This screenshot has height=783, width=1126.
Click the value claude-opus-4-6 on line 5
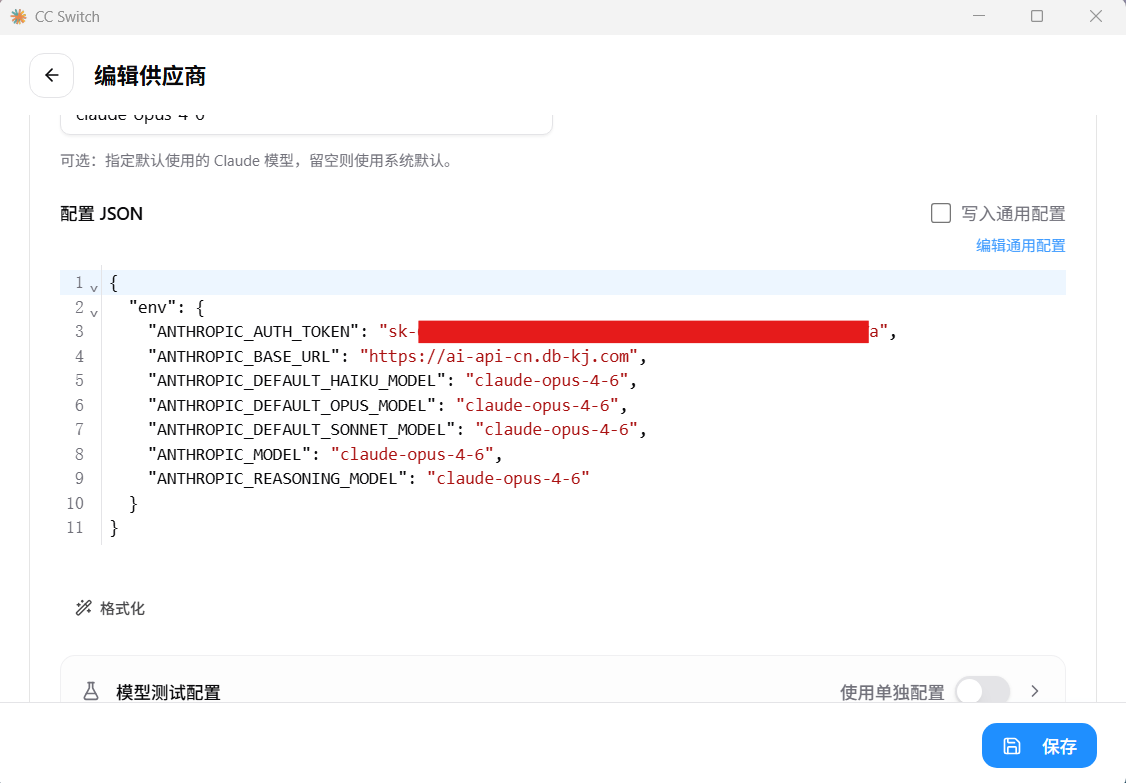pos(546,381)
